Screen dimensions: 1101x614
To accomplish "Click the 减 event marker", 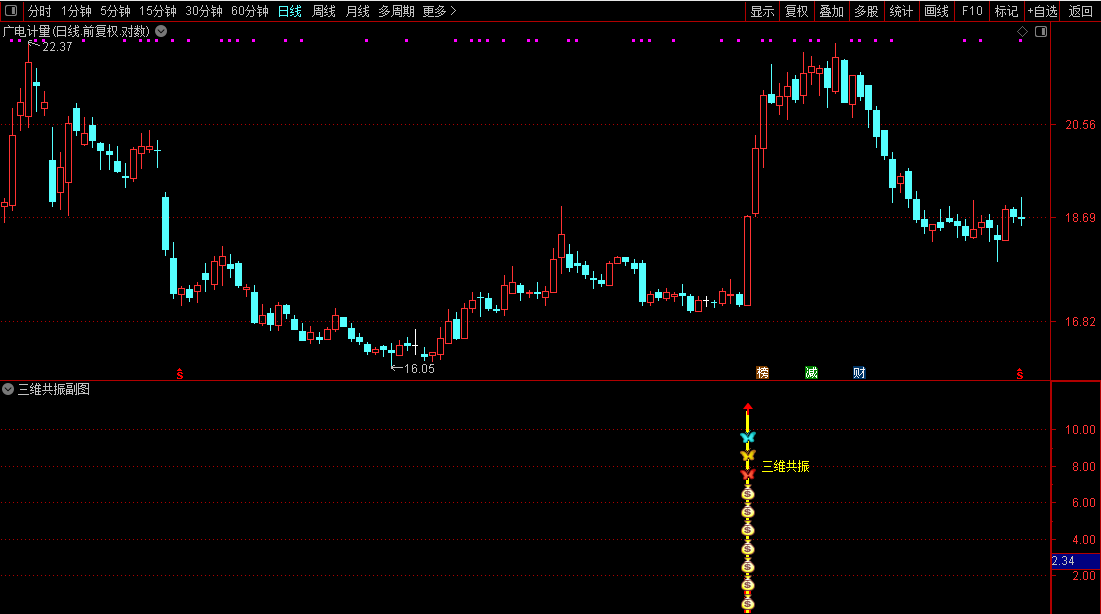I will pyautogui.click(x=811, y=372).
